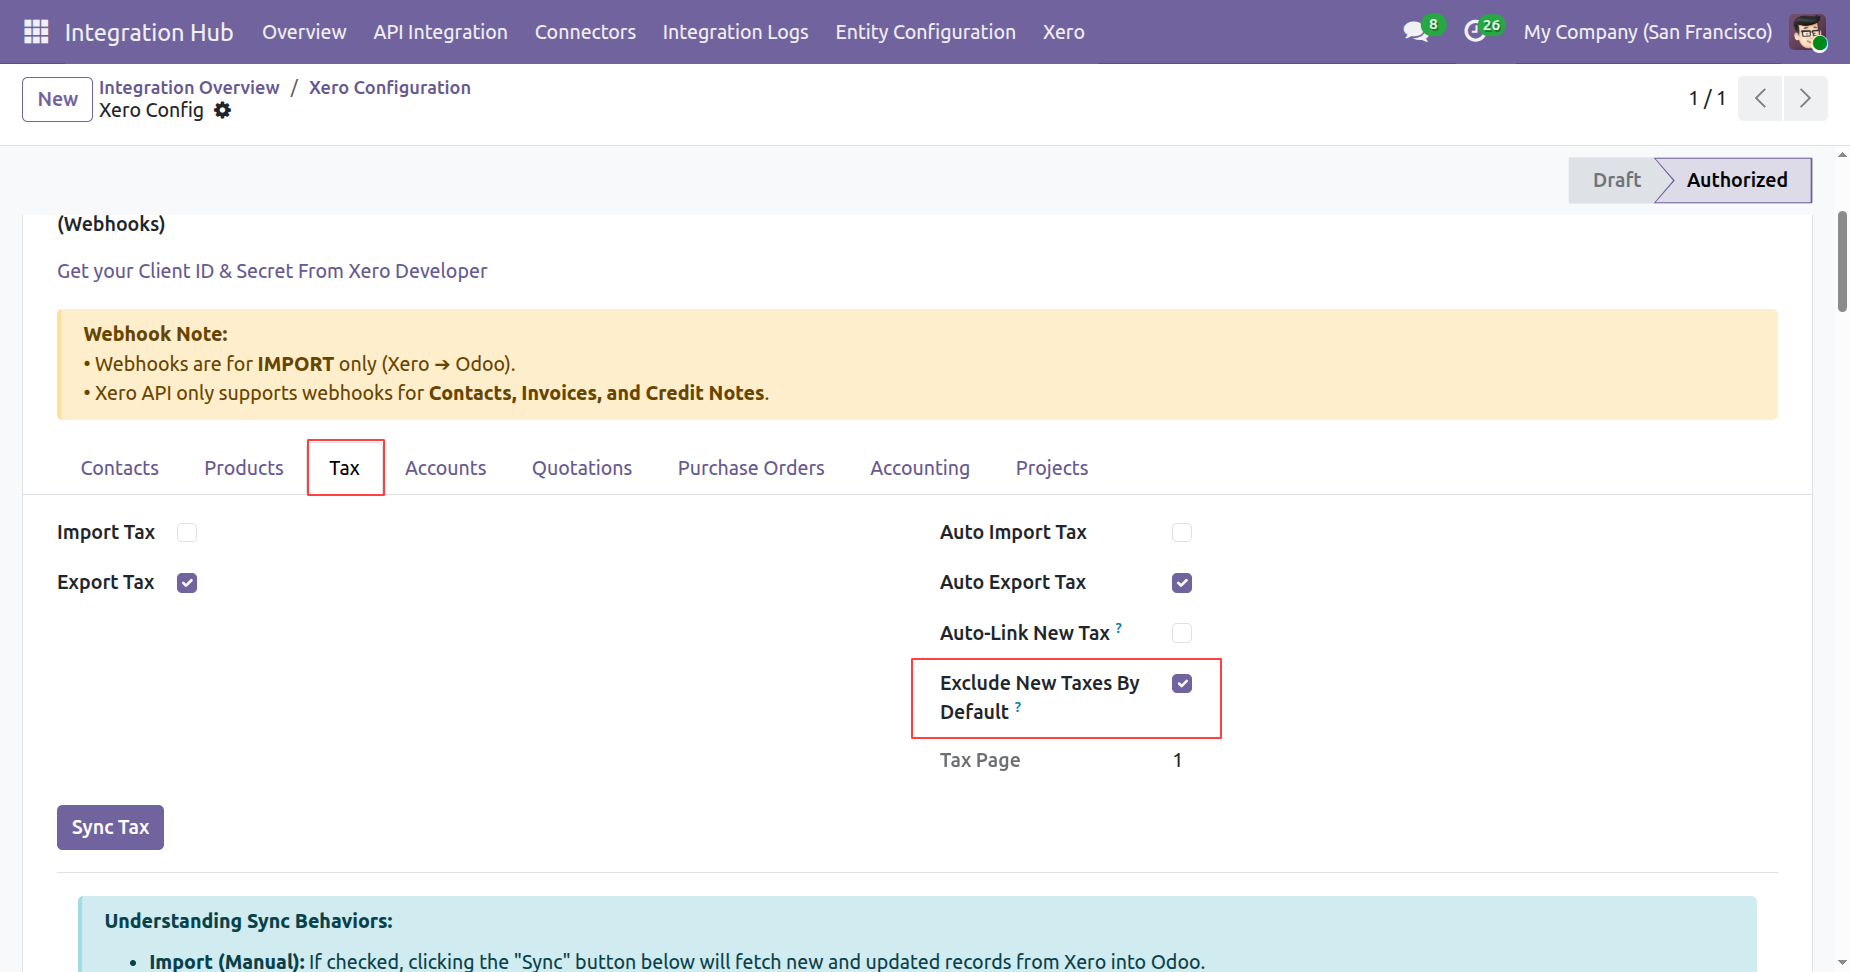The width and height of the screenshot is (1850, 972).
Task: Open the activities clock icon
Action: 1475,32
